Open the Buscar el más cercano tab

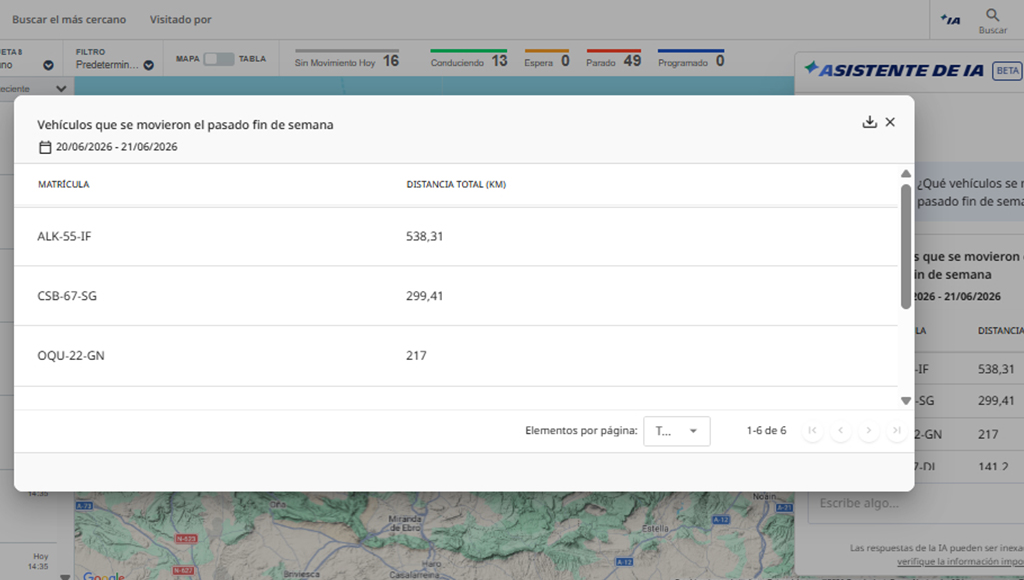click(x=69, y=20)
